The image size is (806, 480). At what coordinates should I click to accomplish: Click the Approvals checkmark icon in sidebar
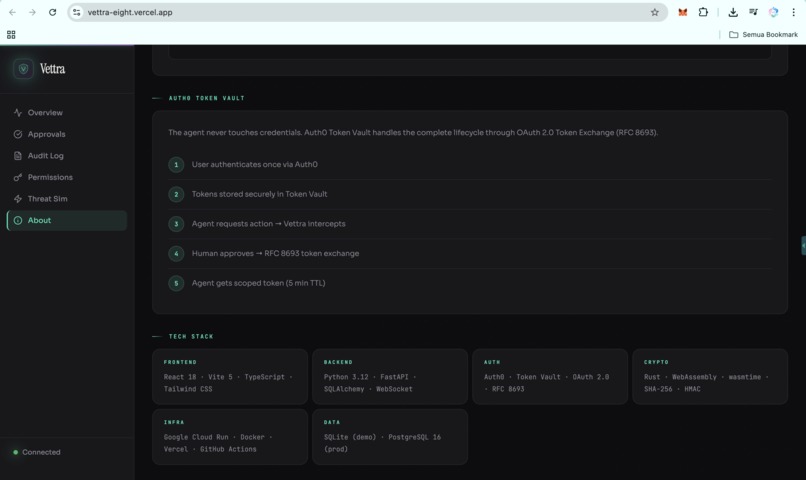[x=18, y=134]
